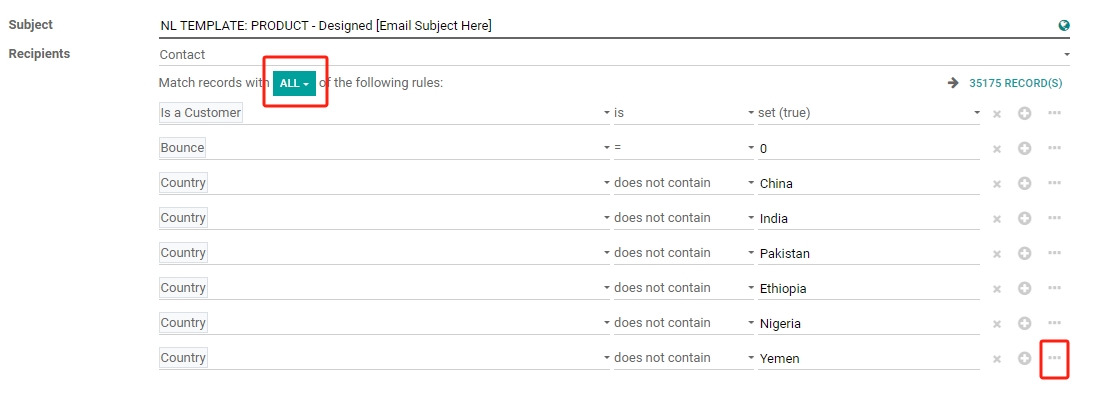Open the operator dropdown for Ethiopia rule
The image size is (1094, 395).
click(684, 288)
